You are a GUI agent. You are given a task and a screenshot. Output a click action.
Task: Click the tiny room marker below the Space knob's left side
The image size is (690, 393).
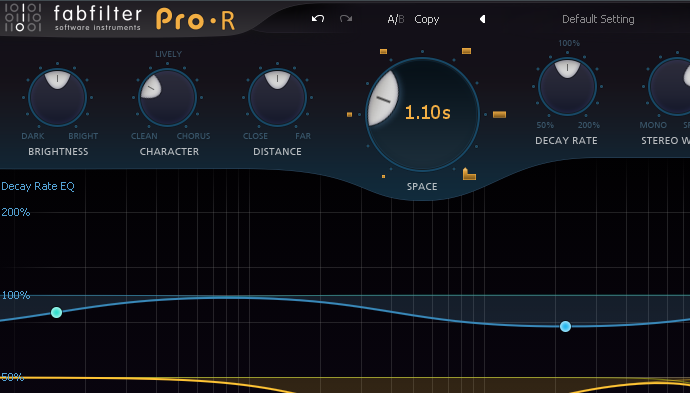pos(383,176)
